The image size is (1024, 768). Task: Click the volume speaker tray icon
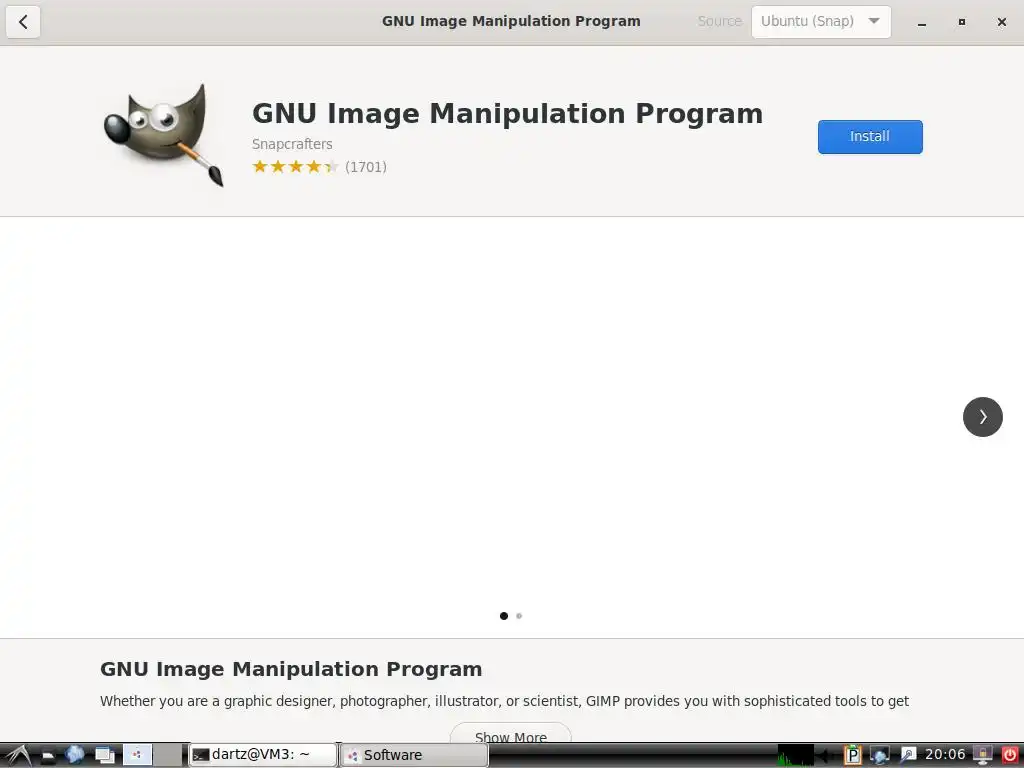coord(825,756)
